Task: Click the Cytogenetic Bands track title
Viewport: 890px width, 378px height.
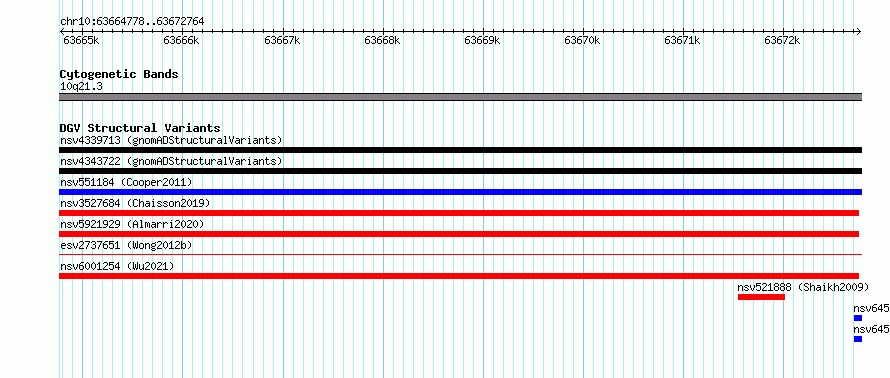Action: [119, 74]
